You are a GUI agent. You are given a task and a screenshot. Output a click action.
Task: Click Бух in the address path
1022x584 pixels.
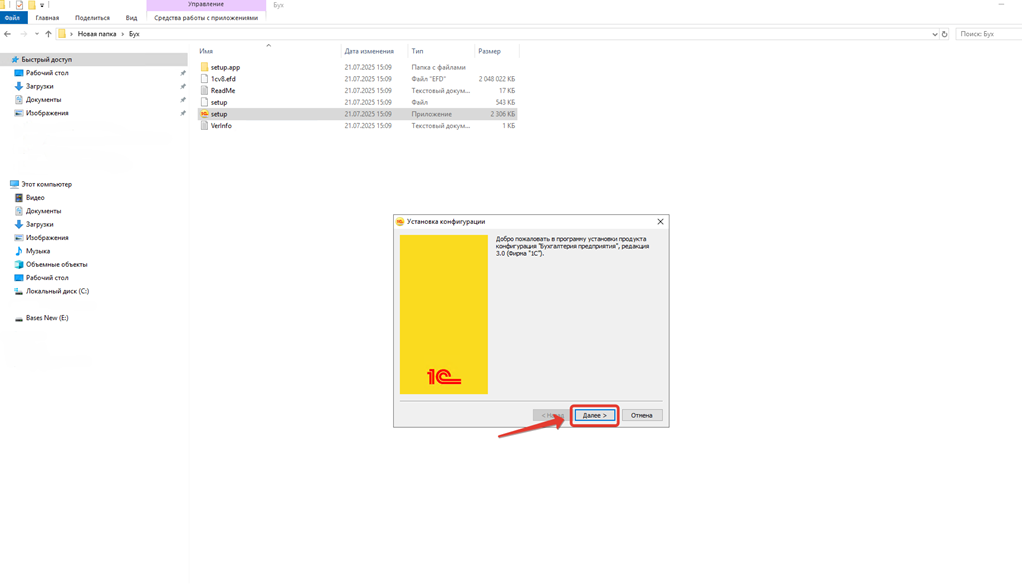[x=134, y=34]
